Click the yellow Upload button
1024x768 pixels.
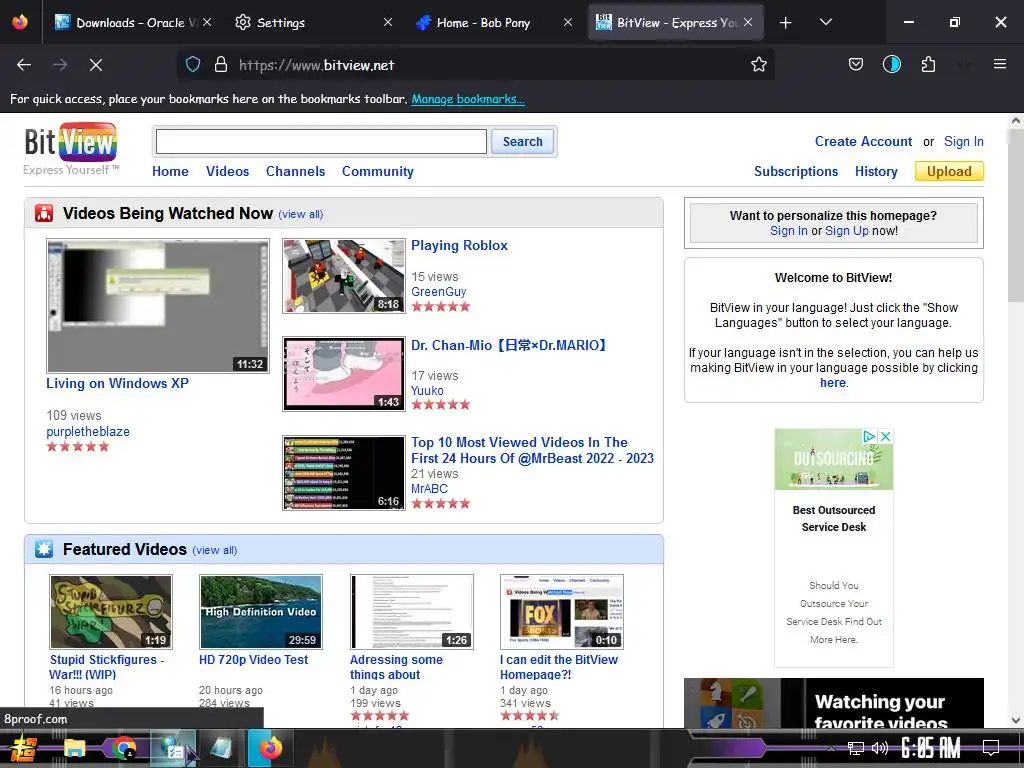[949, 172]
